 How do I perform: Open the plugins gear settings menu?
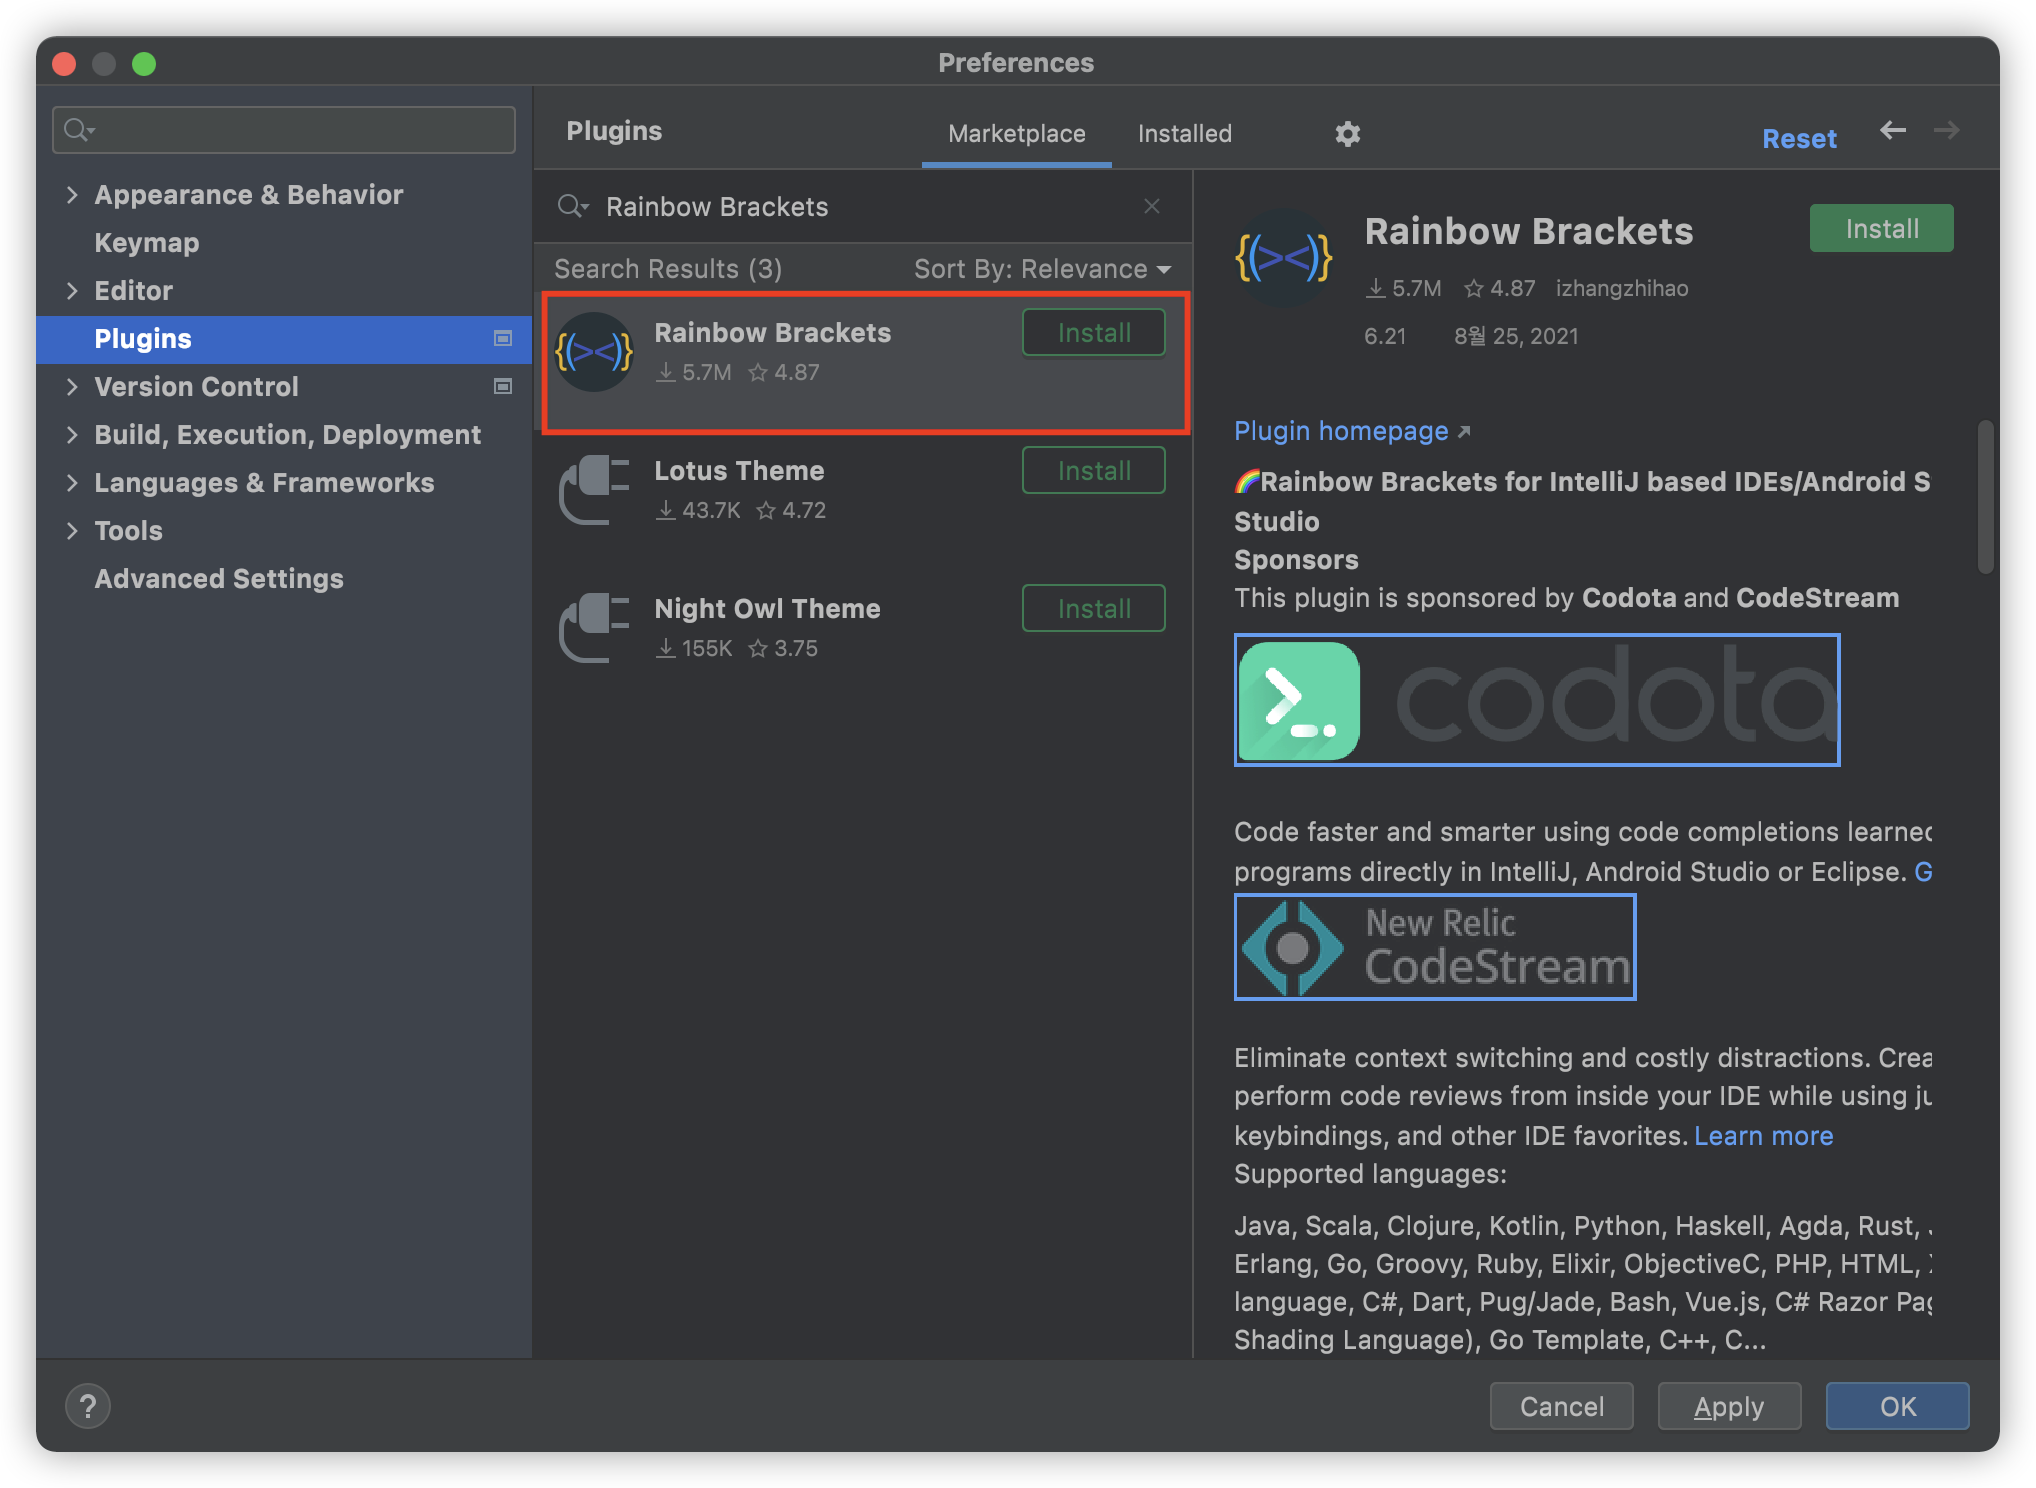(x=1347, y=133)
